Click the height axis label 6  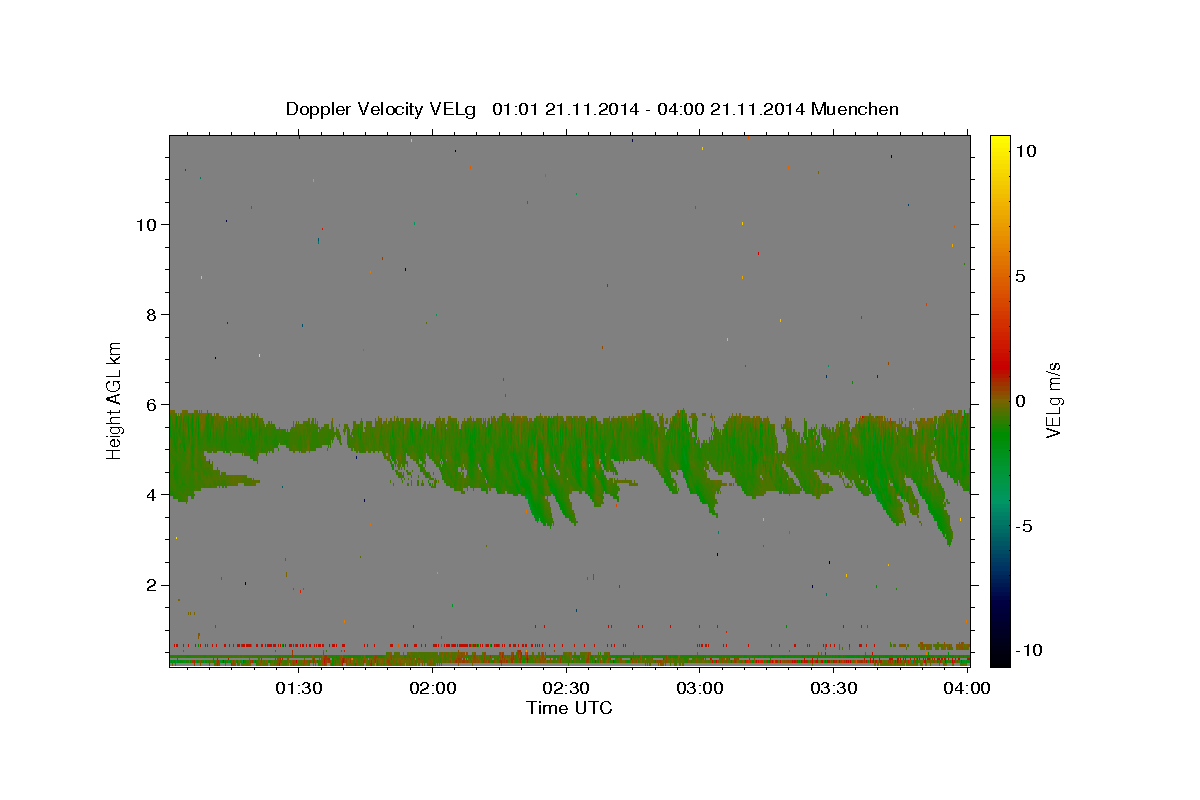pyautogui.click(x=150, y=405)
